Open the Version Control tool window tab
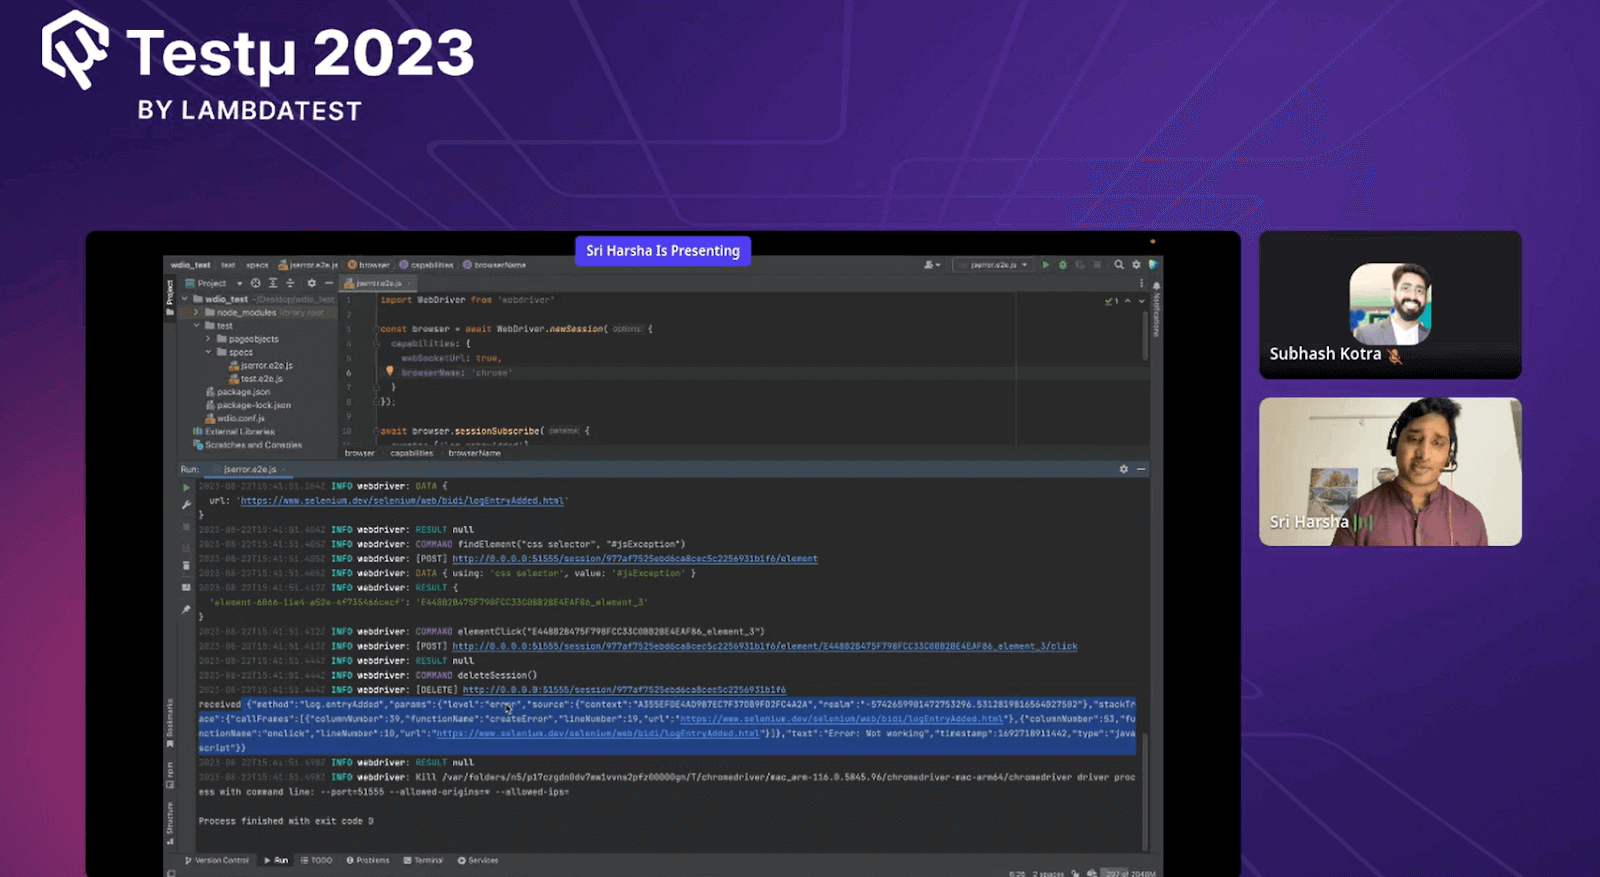The width and height of the screenshot is (1600, 877). tap(217, 860)
